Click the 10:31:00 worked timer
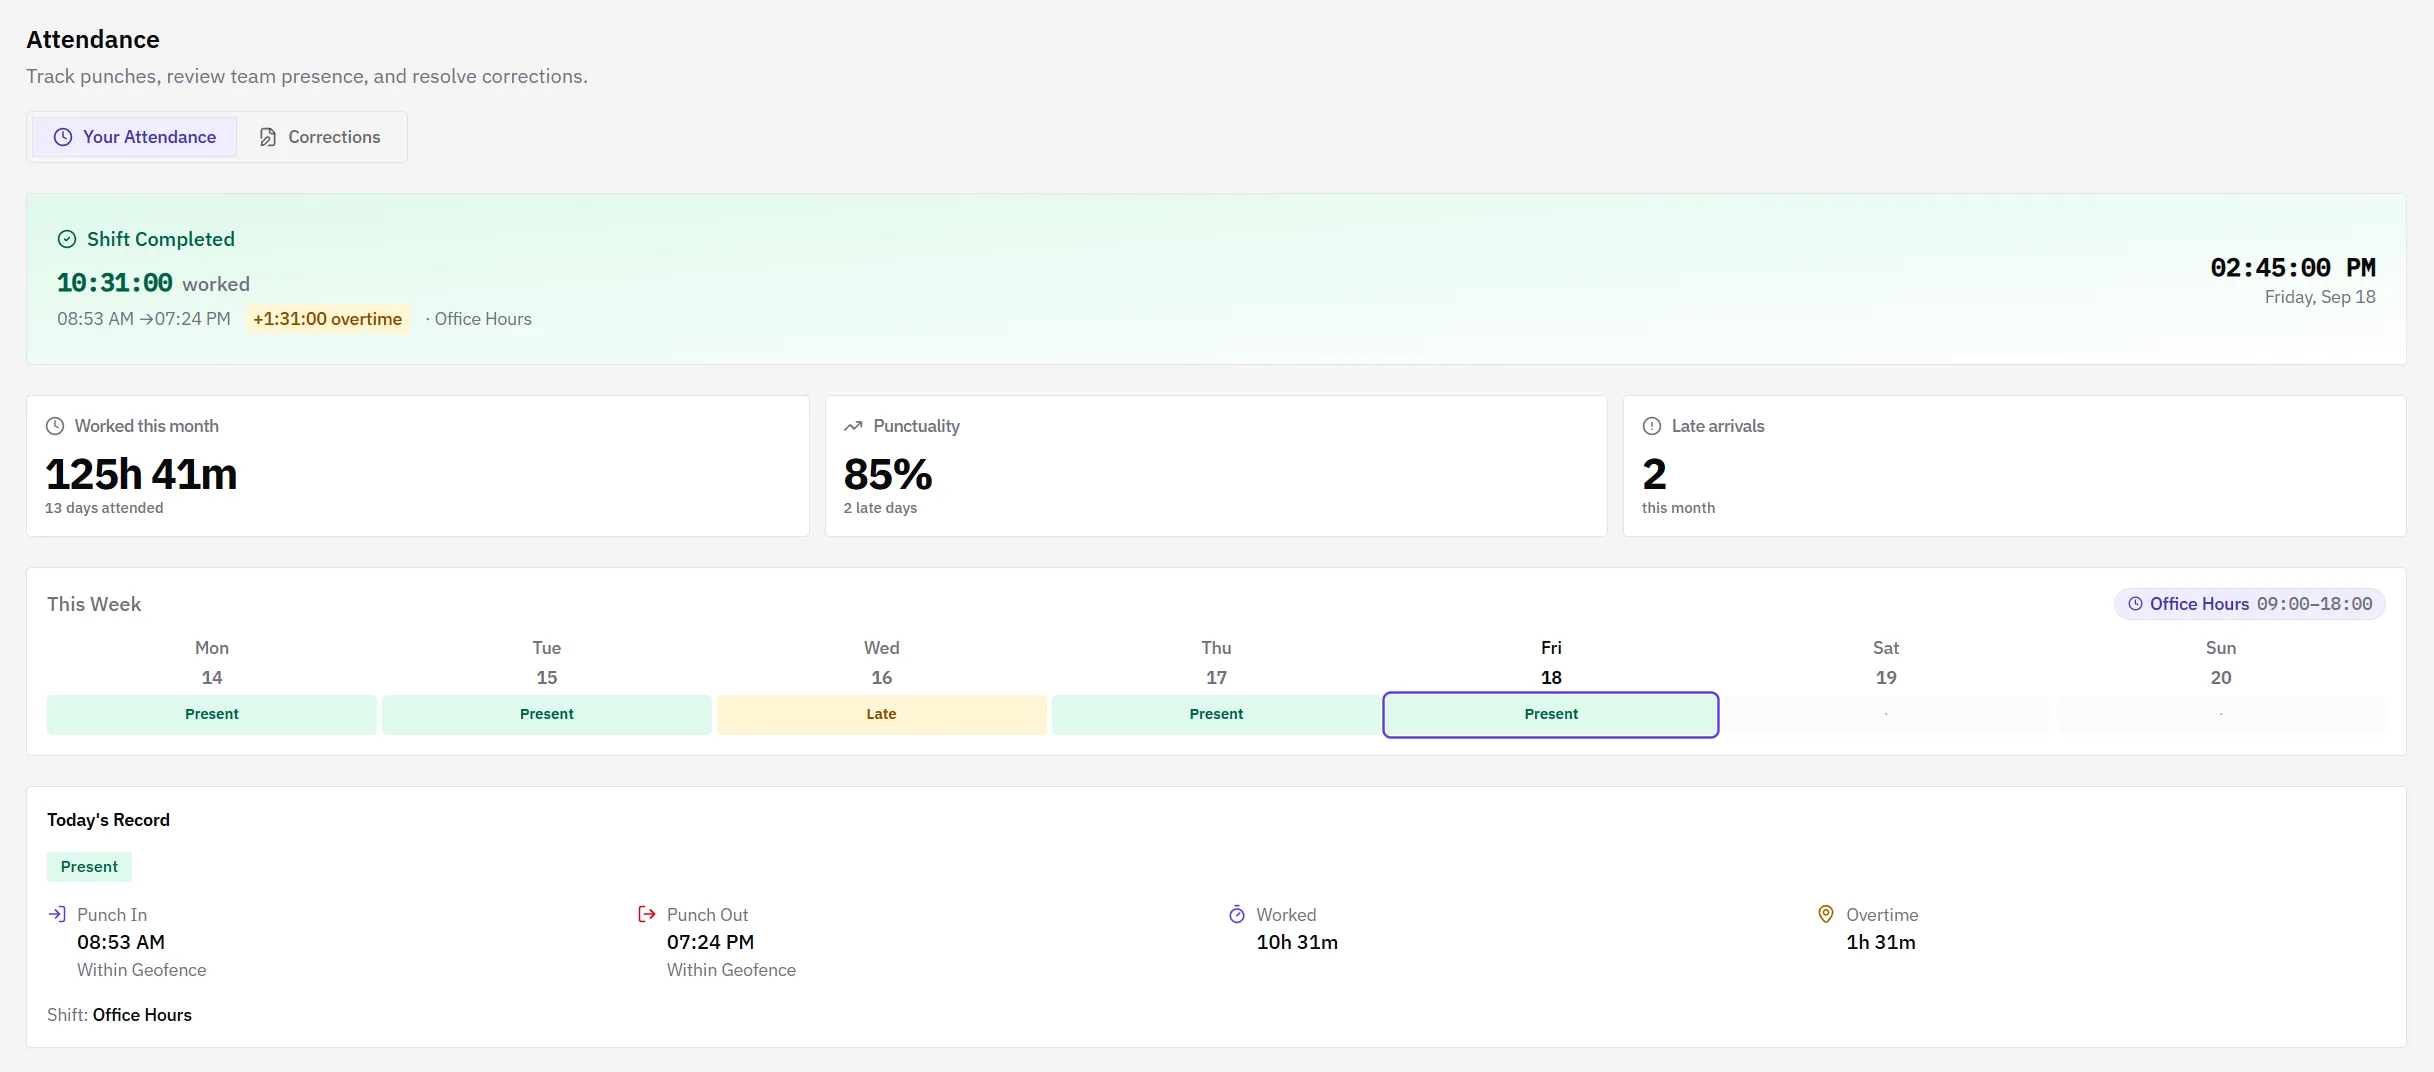 click(114, 283)
